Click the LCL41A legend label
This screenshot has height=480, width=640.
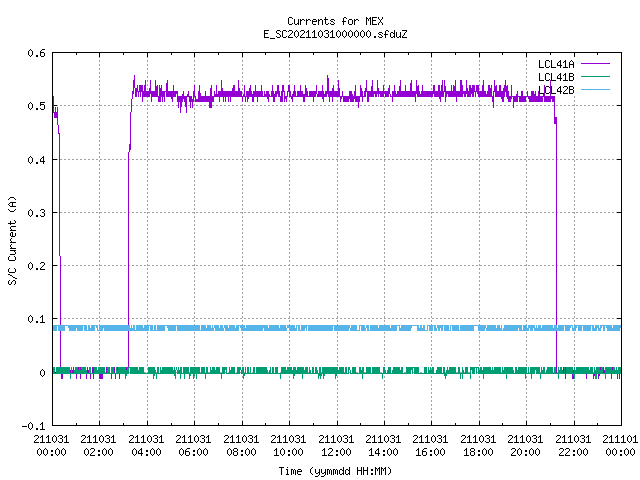pyautogui.click(x=556, y=64)
